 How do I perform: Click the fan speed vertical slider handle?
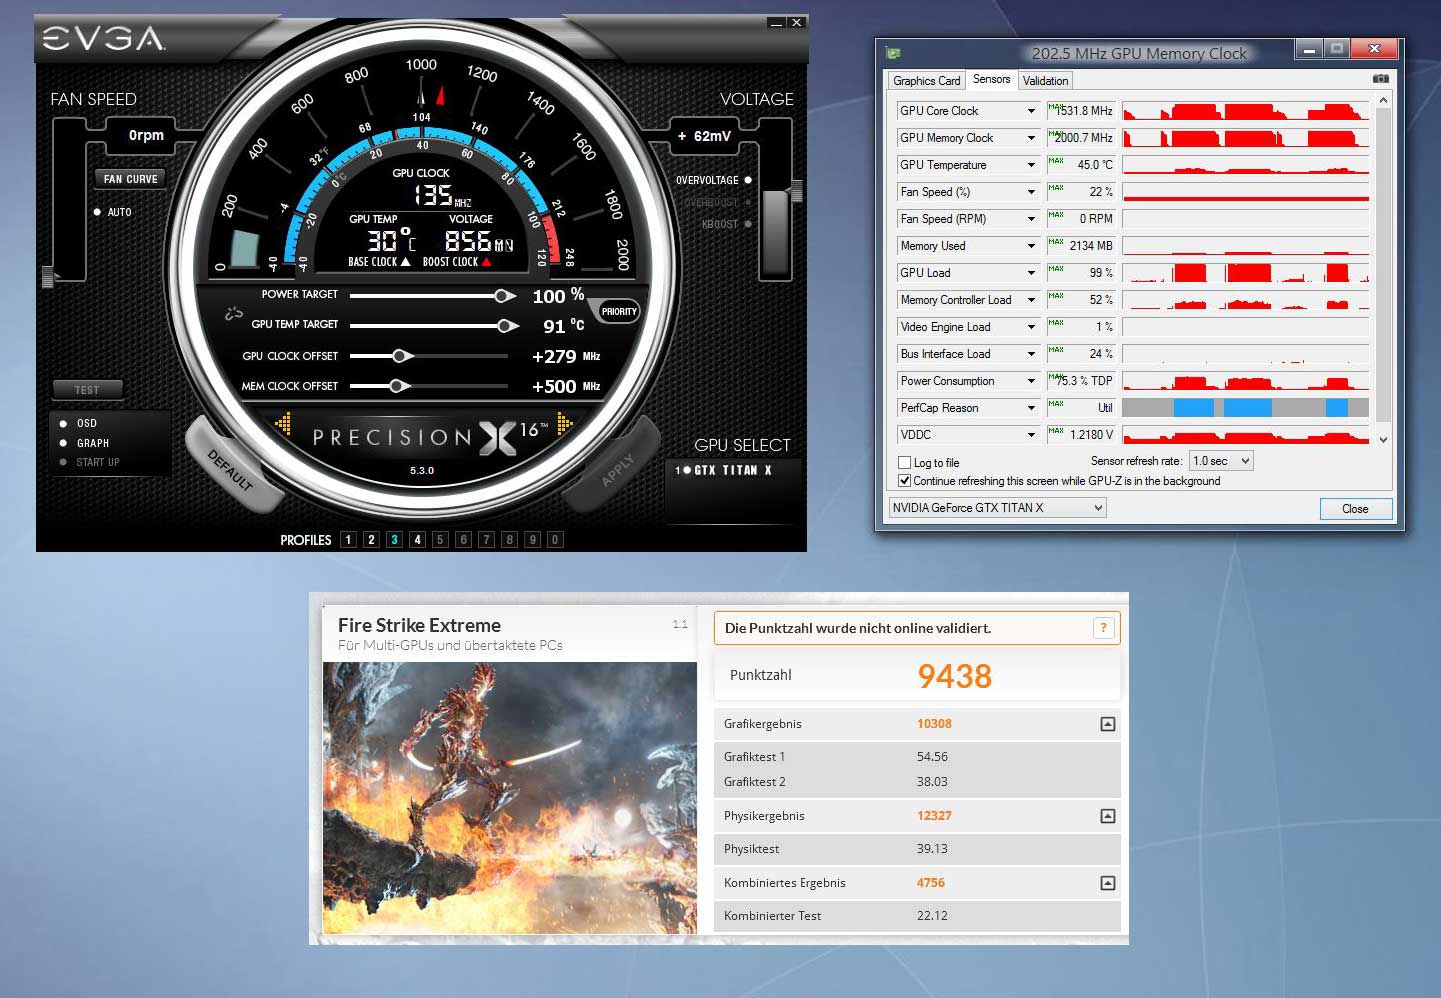pos(47,277)
